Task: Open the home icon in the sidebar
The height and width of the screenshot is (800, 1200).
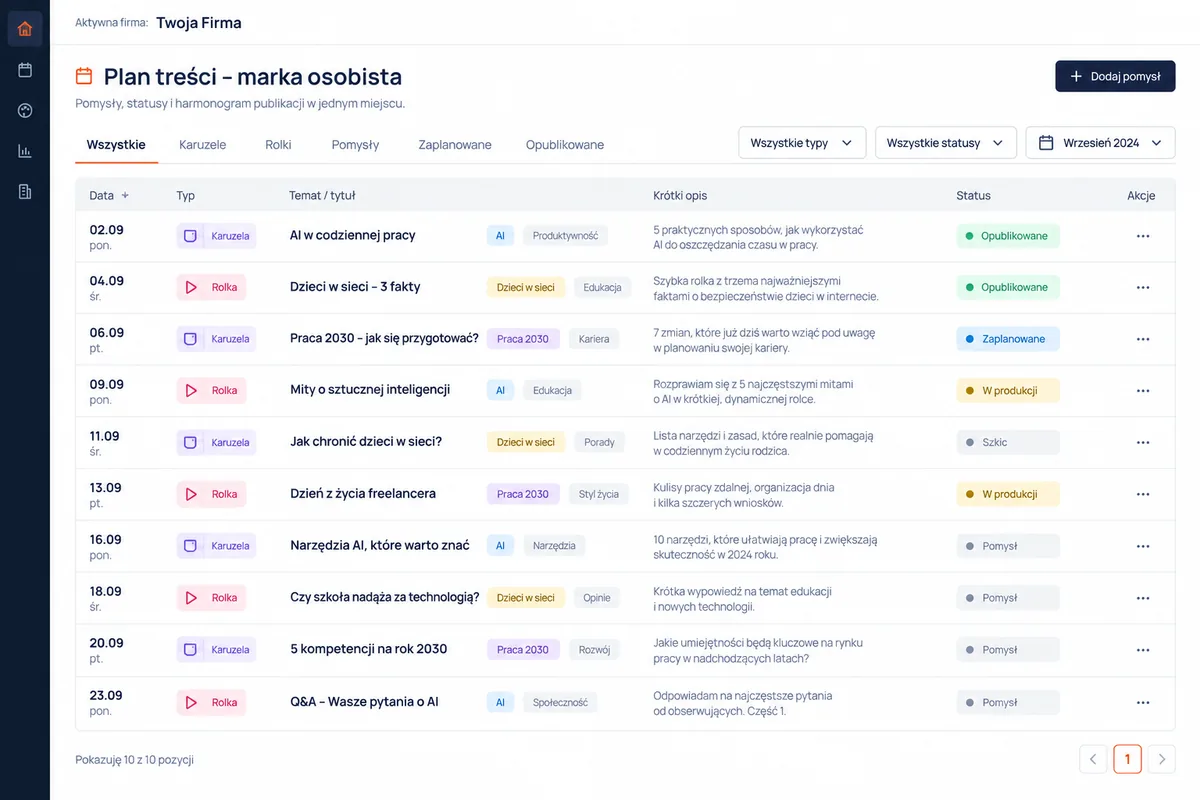Action: pos(25,28)
